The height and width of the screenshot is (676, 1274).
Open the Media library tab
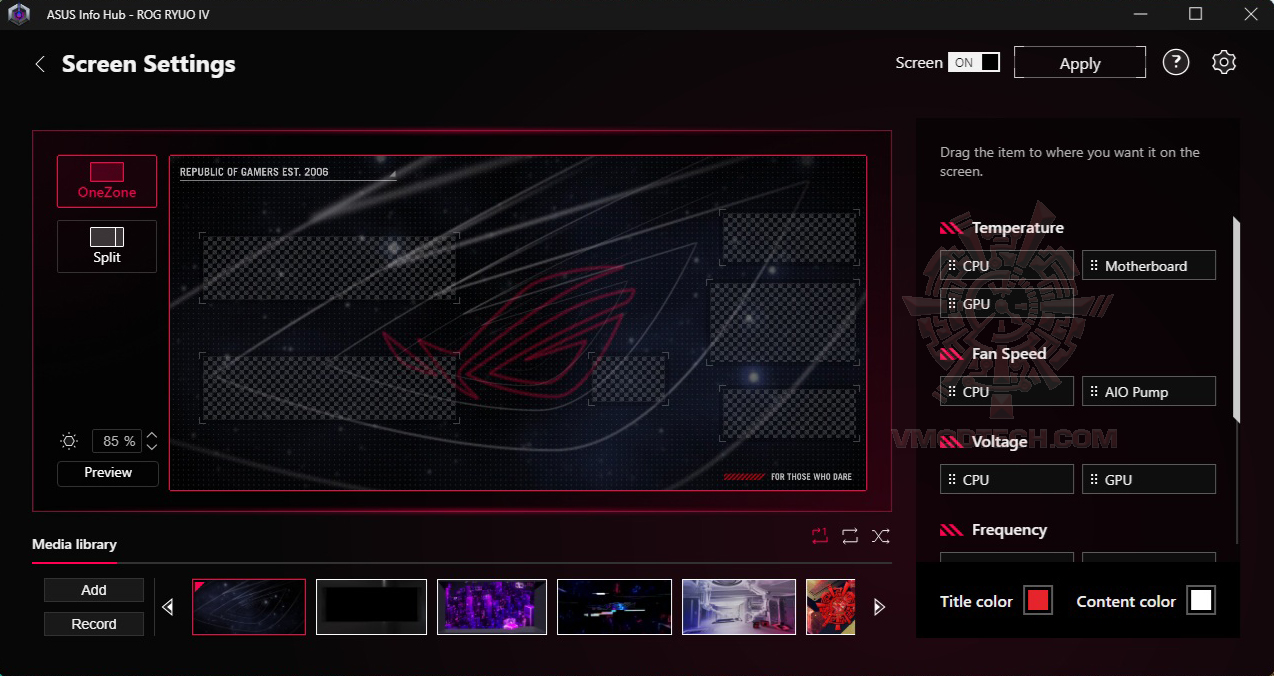pos(74,544)
